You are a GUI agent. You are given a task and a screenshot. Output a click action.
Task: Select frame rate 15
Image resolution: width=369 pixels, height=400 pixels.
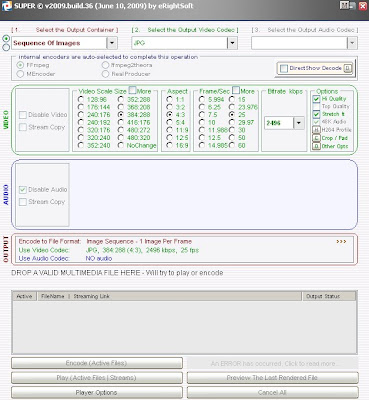[x=232, y=99]
